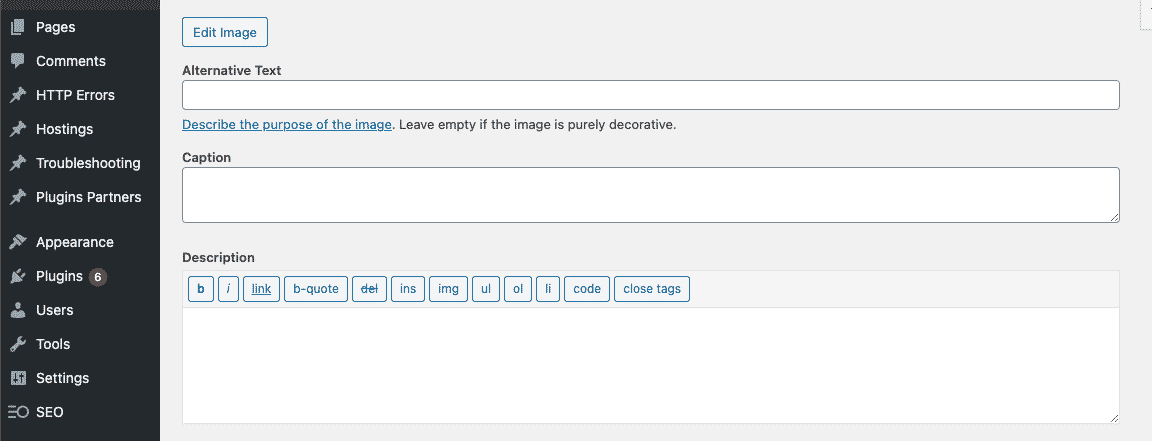Toggle bold with the b button
This screenshot has height=441, width=1152.
[x=201, y=289]
